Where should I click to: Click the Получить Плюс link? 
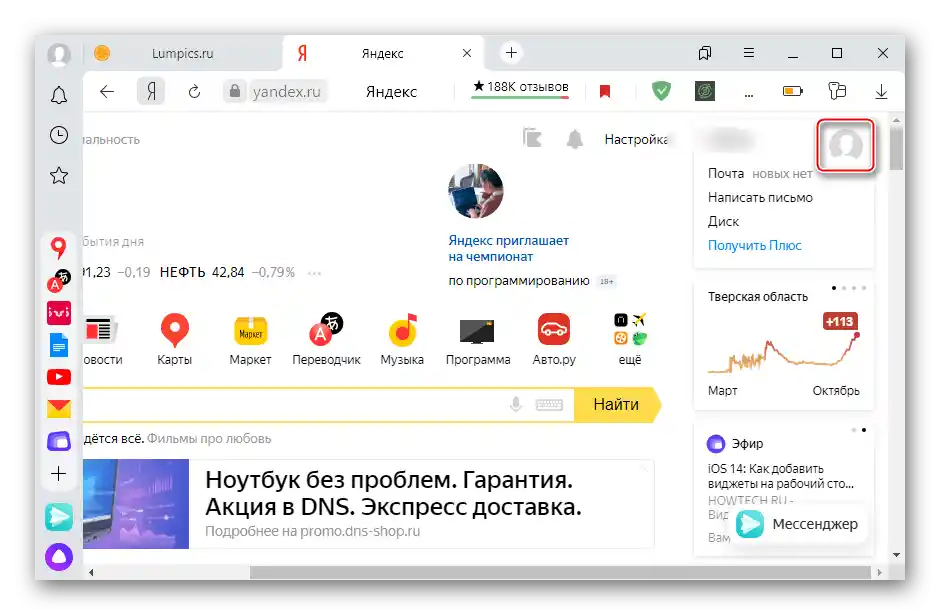click(x=753, y=245)
